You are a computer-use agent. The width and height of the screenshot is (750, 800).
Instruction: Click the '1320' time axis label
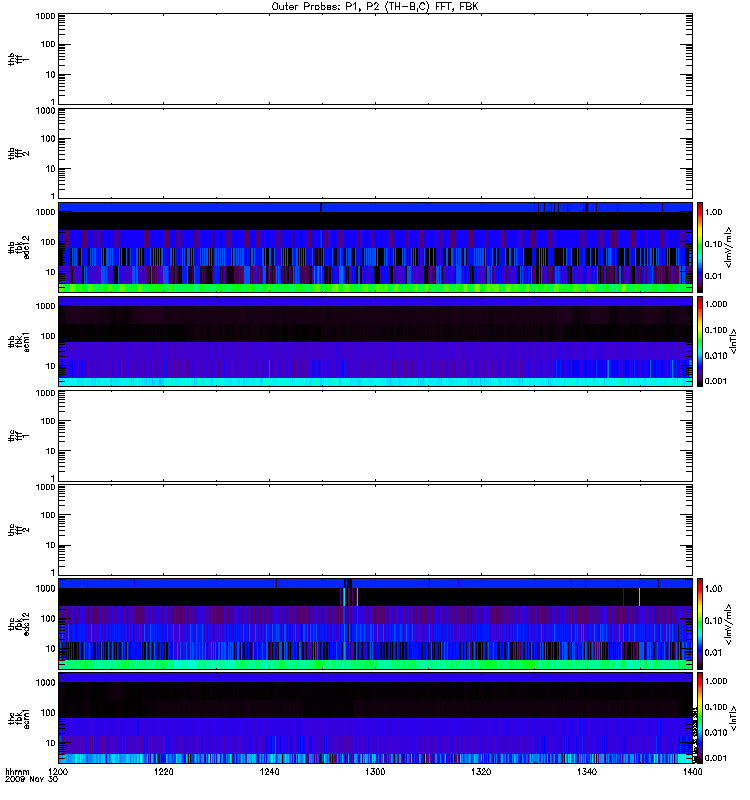(x=481, y=771)
